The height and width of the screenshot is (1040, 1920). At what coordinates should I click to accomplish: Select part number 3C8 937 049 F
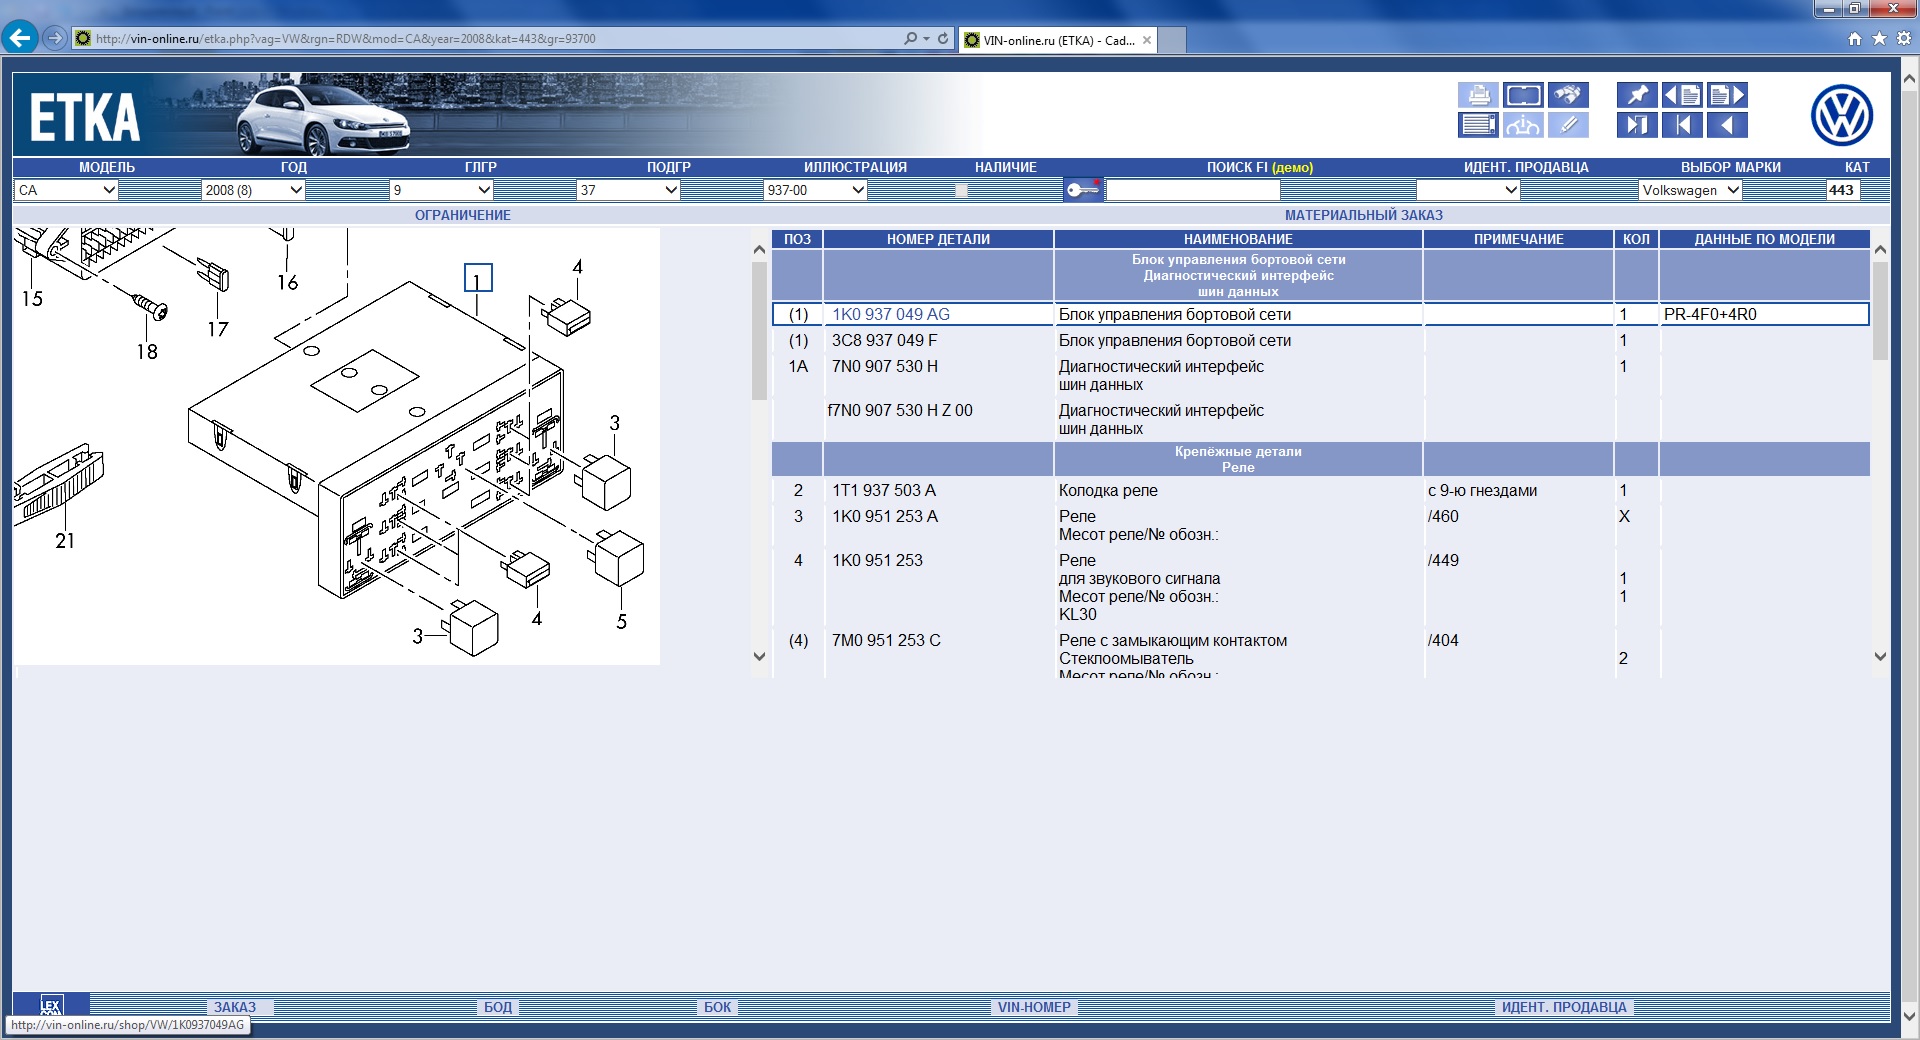coord(885,340)
